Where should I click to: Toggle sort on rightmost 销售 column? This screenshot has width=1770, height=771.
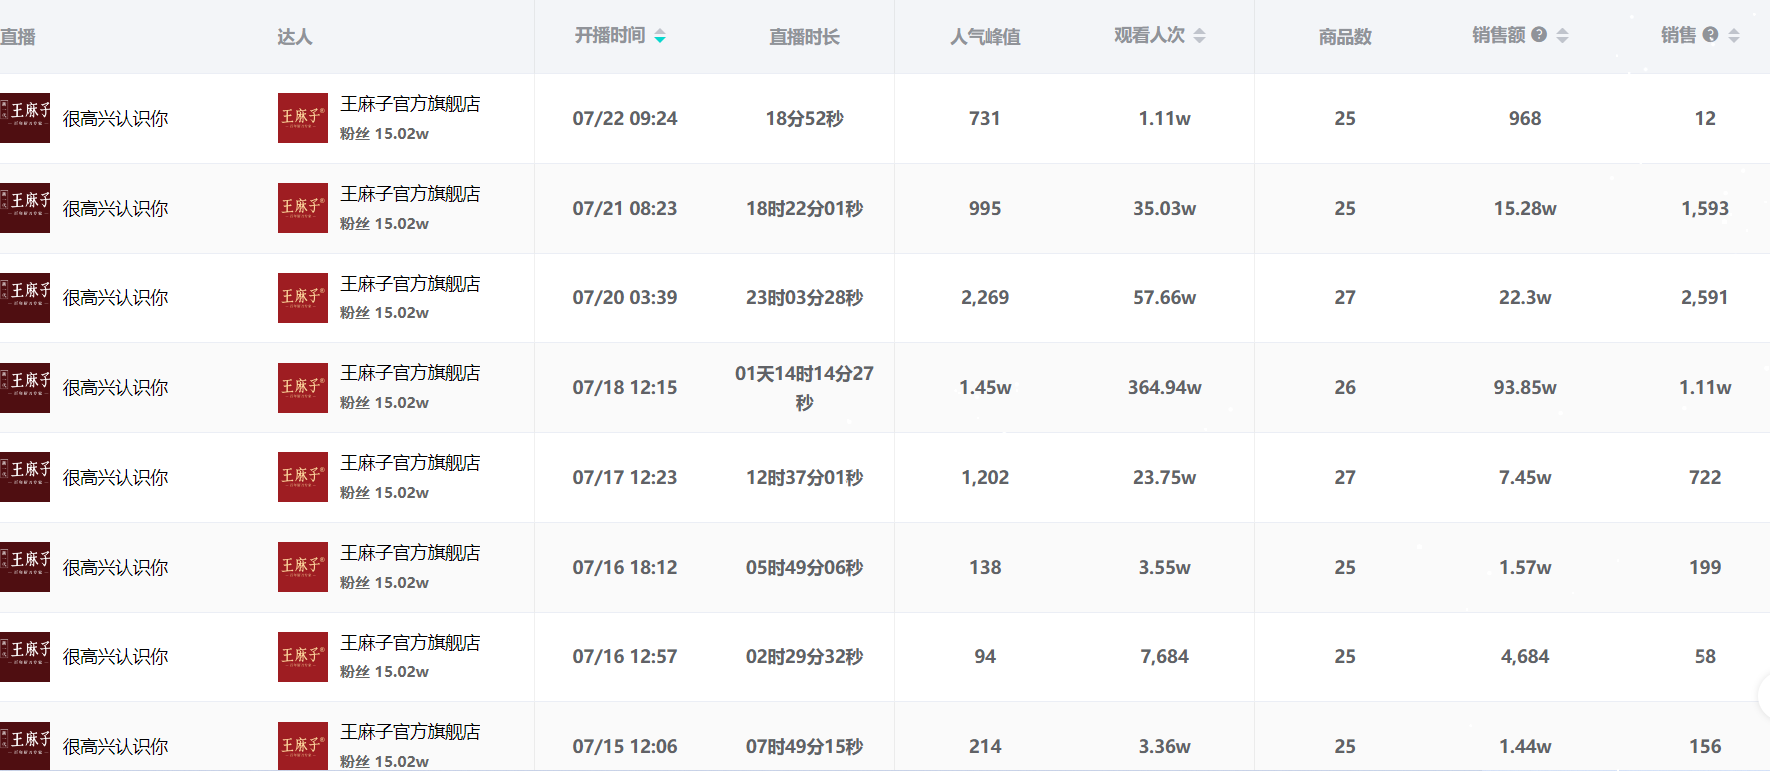click(x=1734, y=36)
